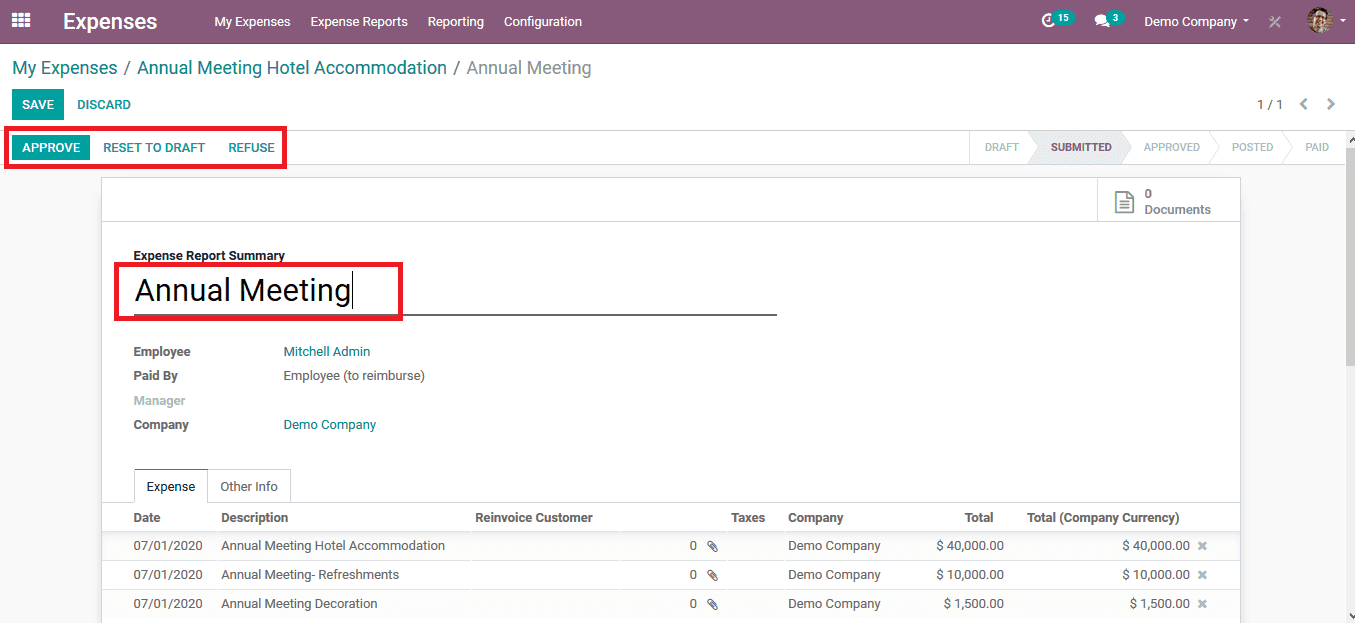Viewport: 1355px width, 623px height.
Task: Click attachment paperclip for Decoration row
Action: click(712, 604)
